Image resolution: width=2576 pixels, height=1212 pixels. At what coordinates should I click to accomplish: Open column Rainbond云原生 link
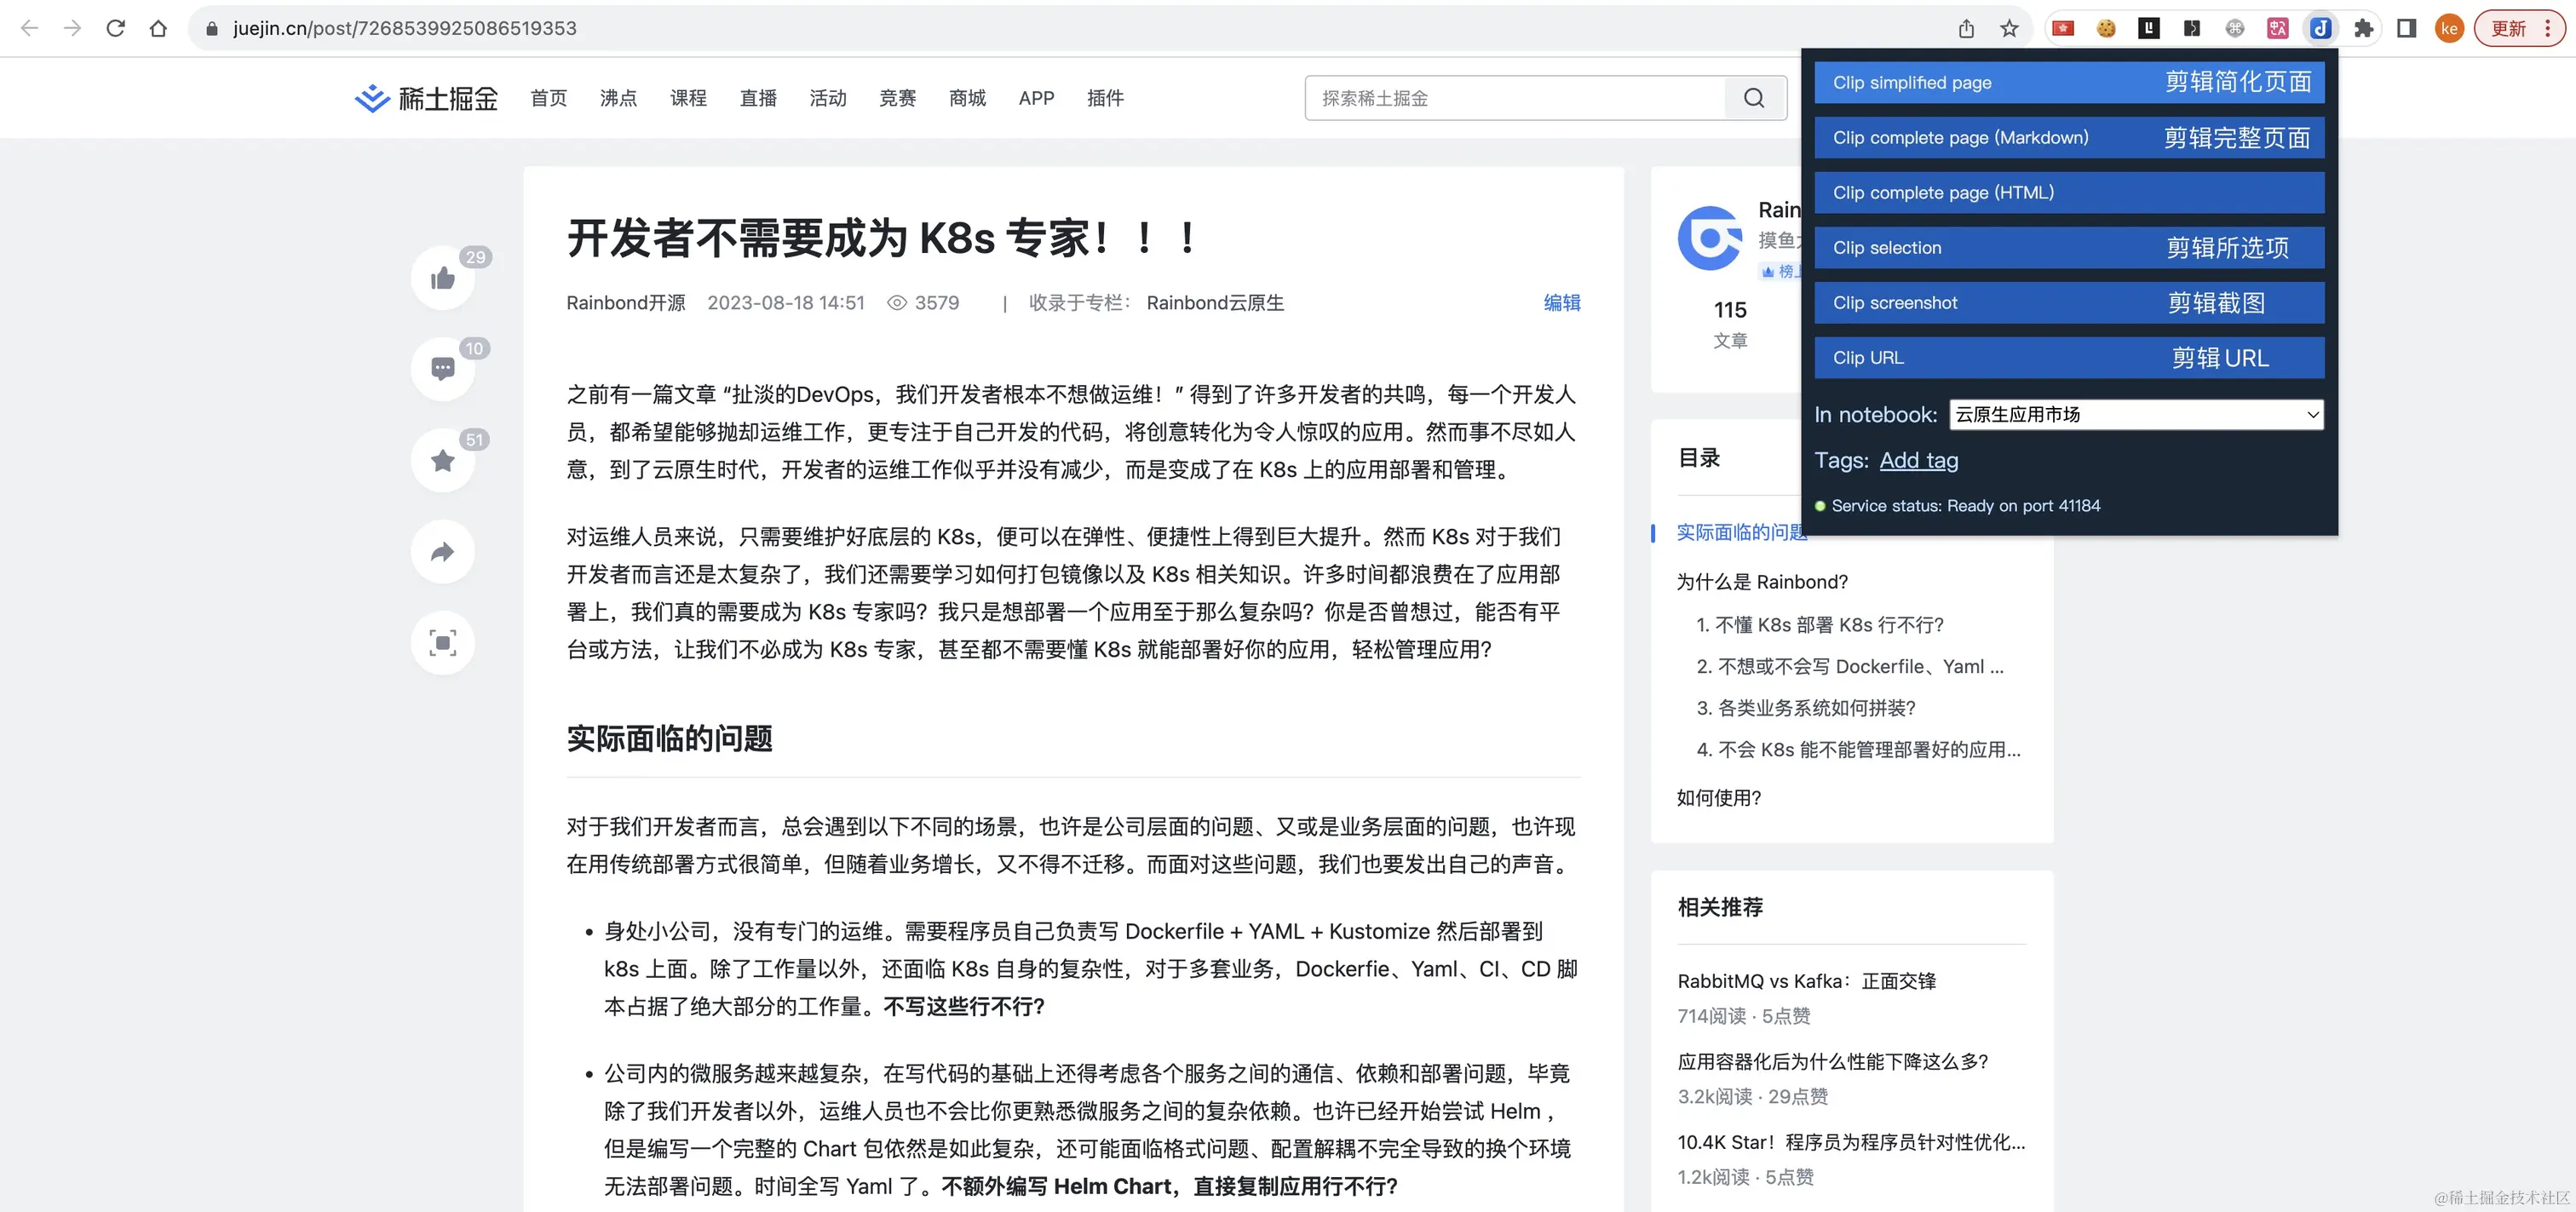click(x=1215, y=303)
